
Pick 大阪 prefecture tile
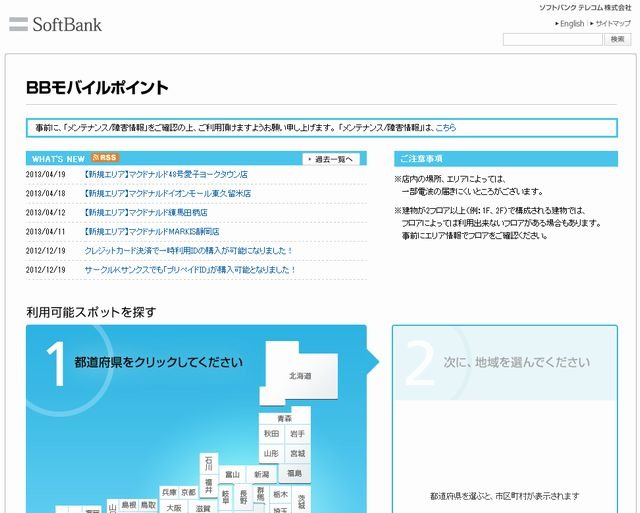coord(174,508)
